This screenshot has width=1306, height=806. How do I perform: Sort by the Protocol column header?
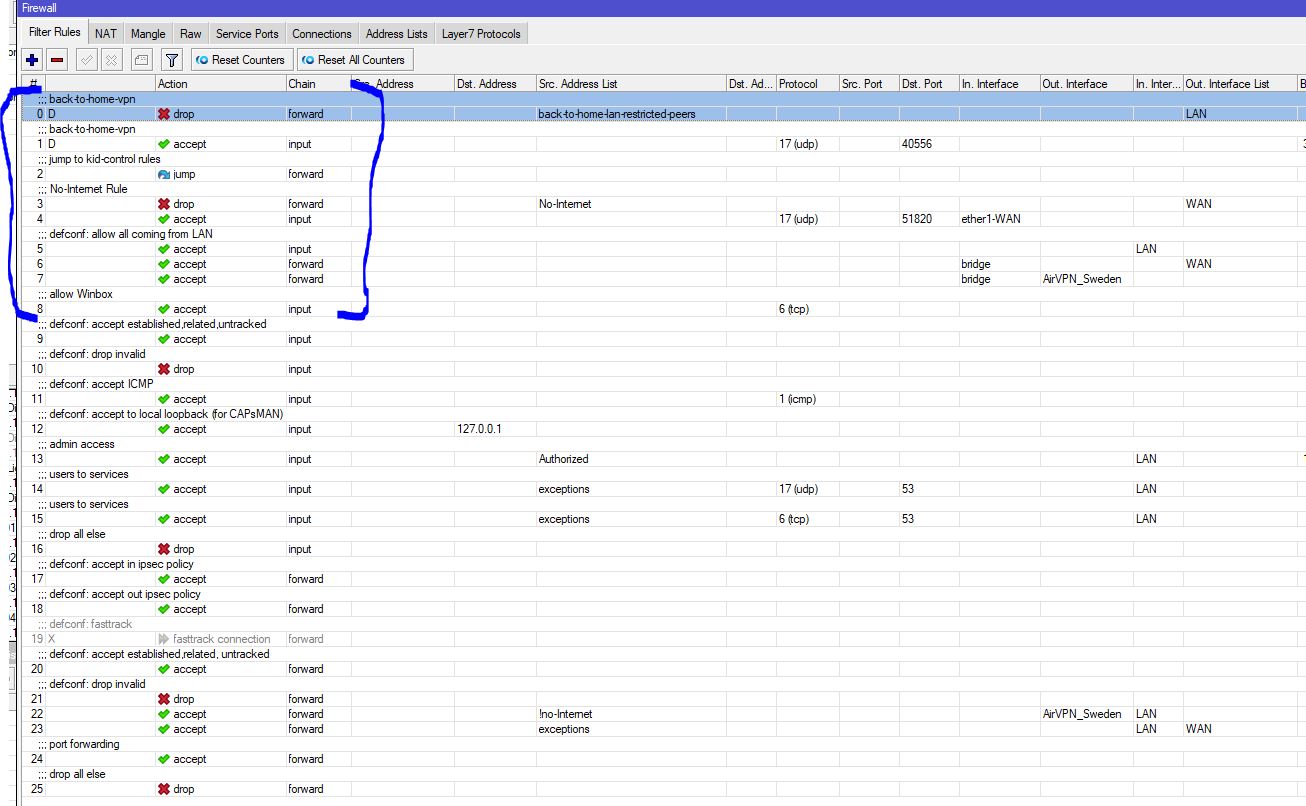pyautogui.click(x=808, y=84)
